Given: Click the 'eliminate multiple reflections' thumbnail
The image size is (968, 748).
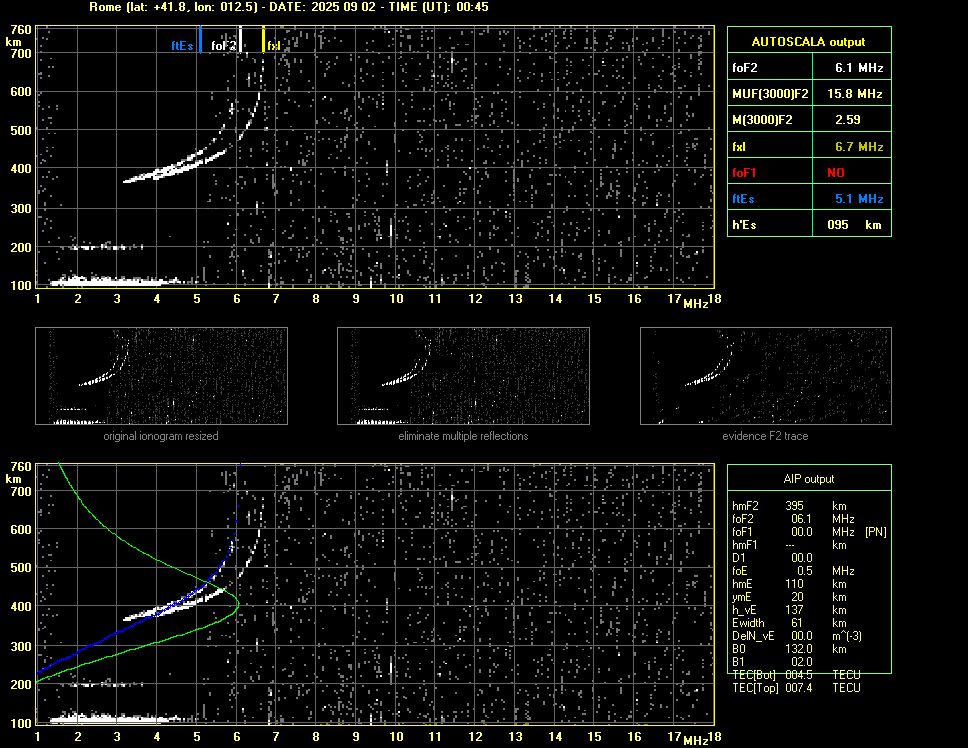Looking at the screenshot, I should point(463,376).
